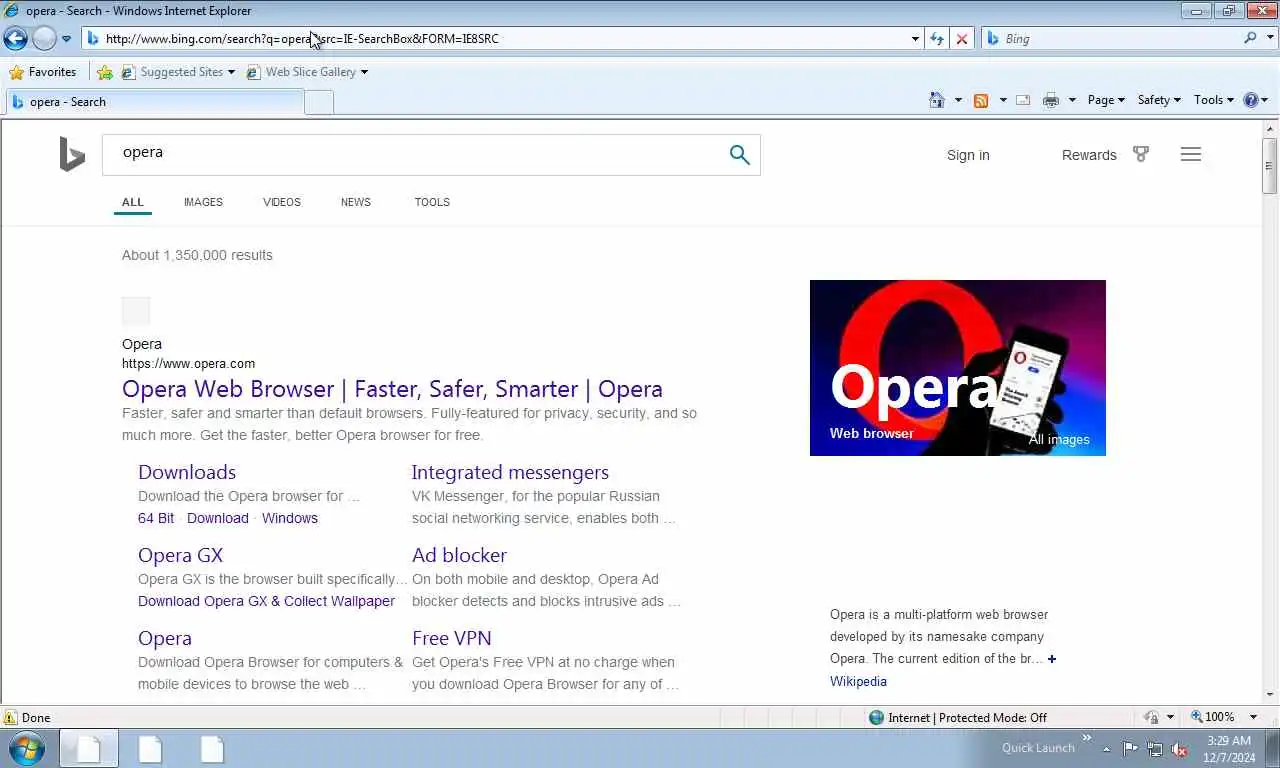The width and height of the screenshot is (1280, 768).
Task: Click the zoom level 100% button
Action: tap(1212, 717)
